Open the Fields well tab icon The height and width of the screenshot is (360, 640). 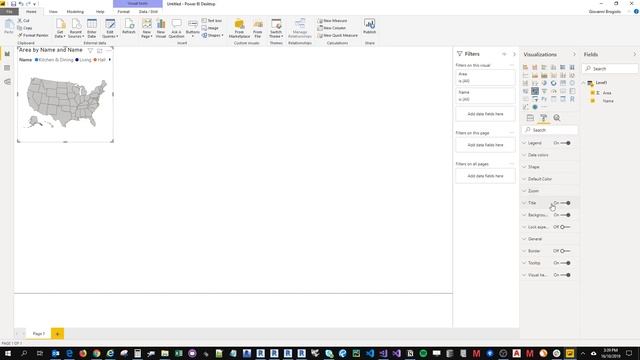coord(530,118)
